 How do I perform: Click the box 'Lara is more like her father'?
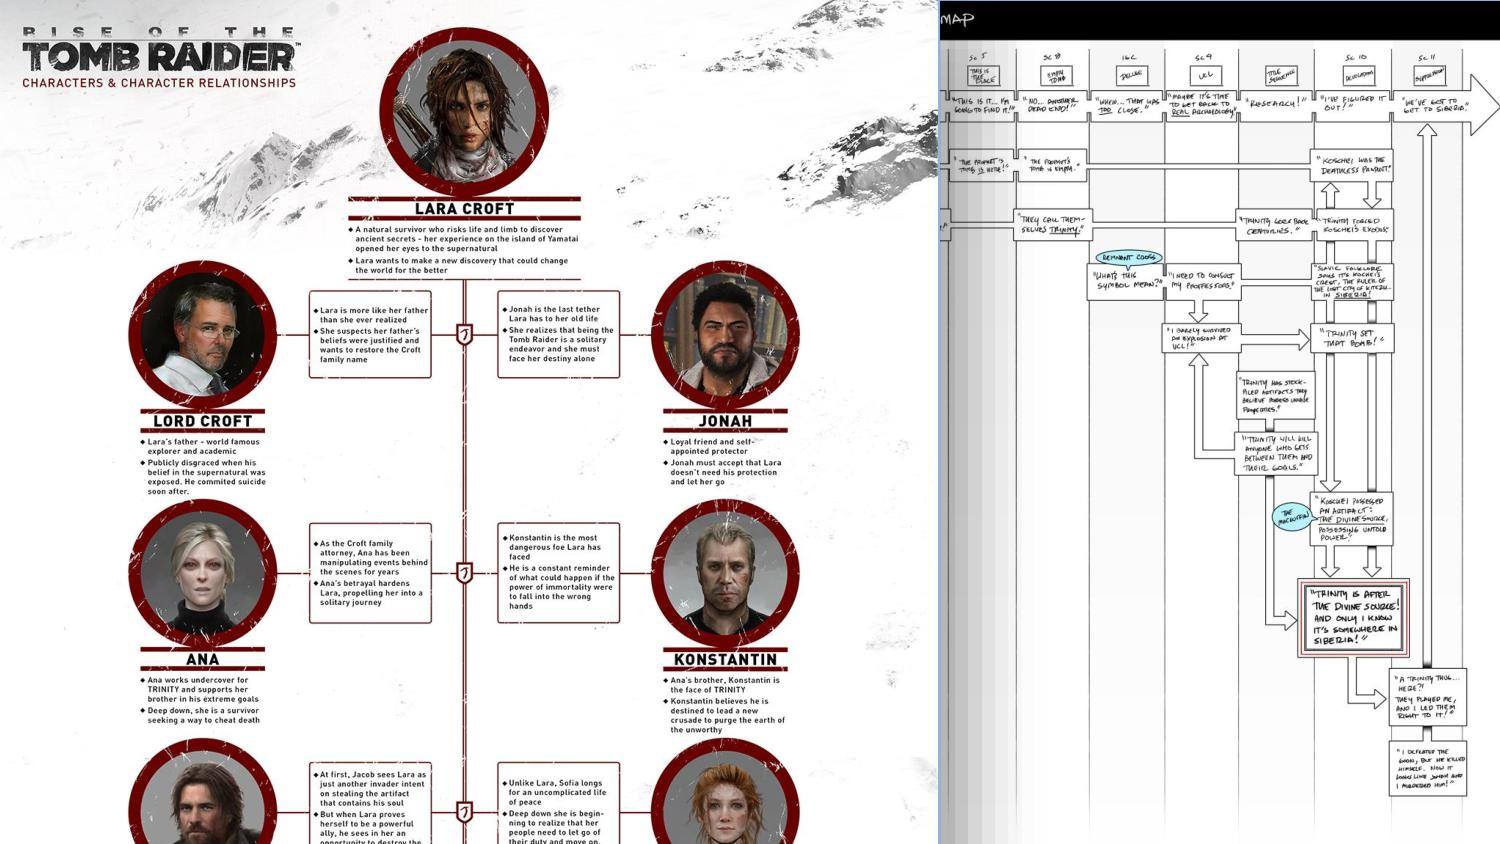(x=370, y=334)
